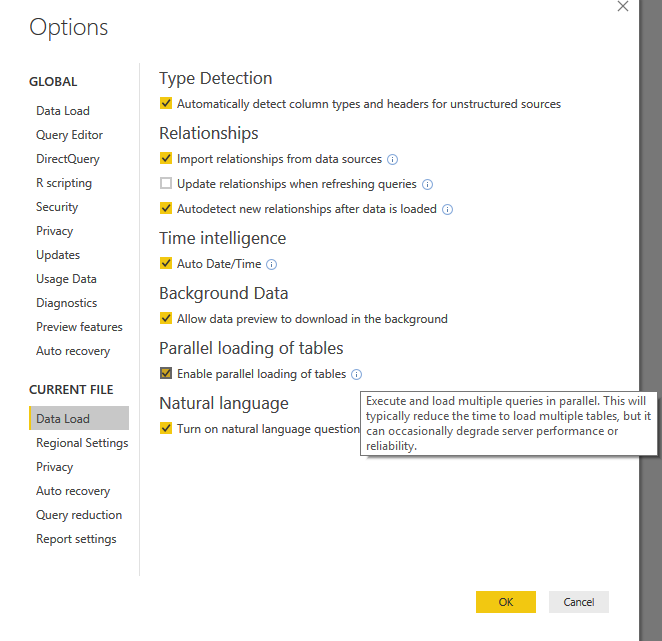Viewport: 662px width, 641px height.
Task: Click the CURRENT FILE section label
Action: point(71,390)
